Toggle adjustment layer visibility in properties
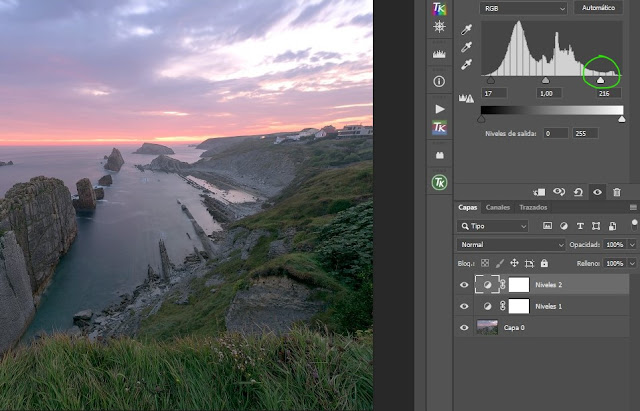This screenshot has width=640, height=411. (x=597, y=192)
